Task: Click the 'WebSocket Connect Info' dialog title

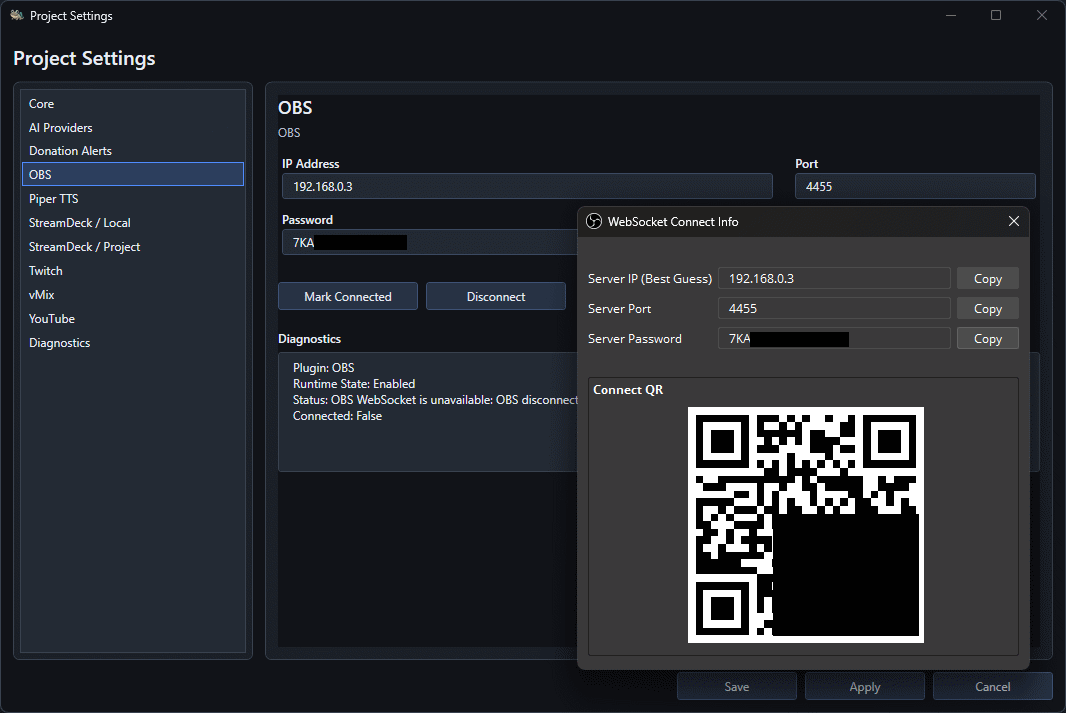Action: [673, 222]
